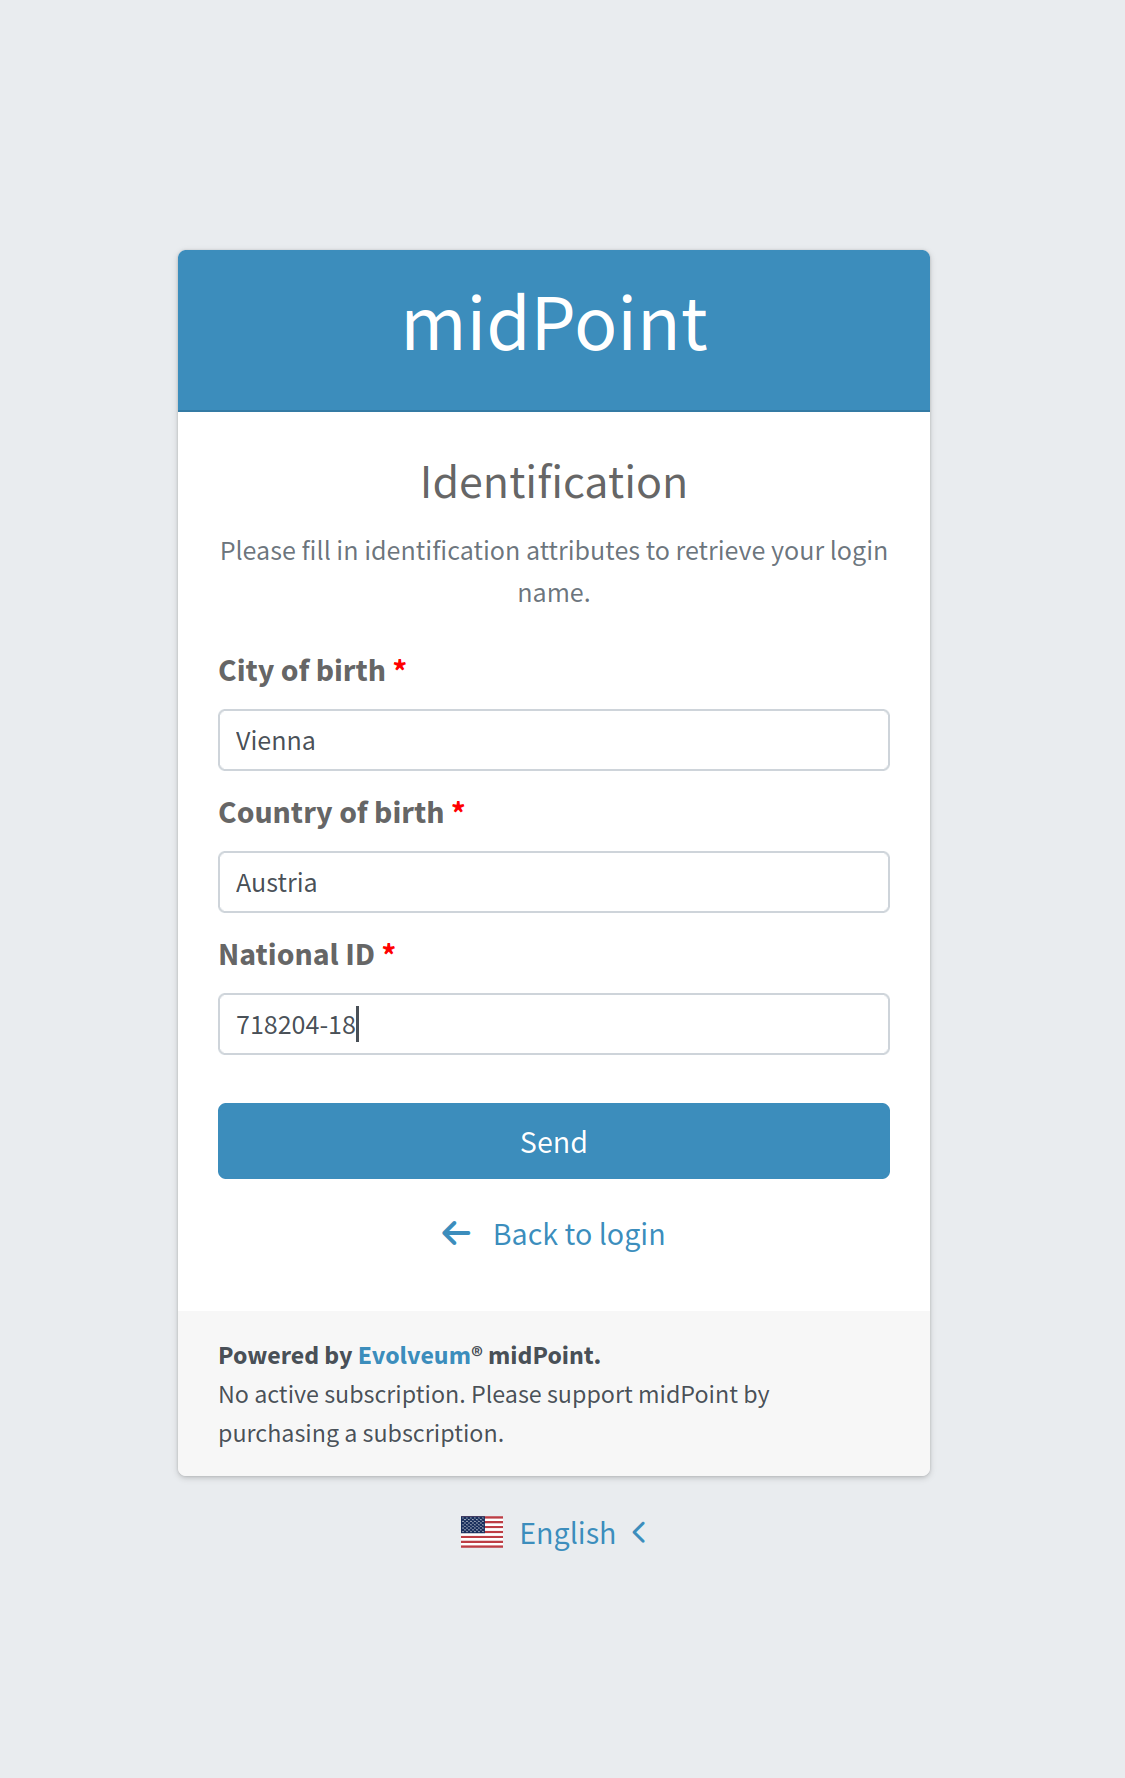The width and height of the screenshot is (1125, 1778).
Task: Focus the City of birth field containing Vienna
Action: coord(554,740)
